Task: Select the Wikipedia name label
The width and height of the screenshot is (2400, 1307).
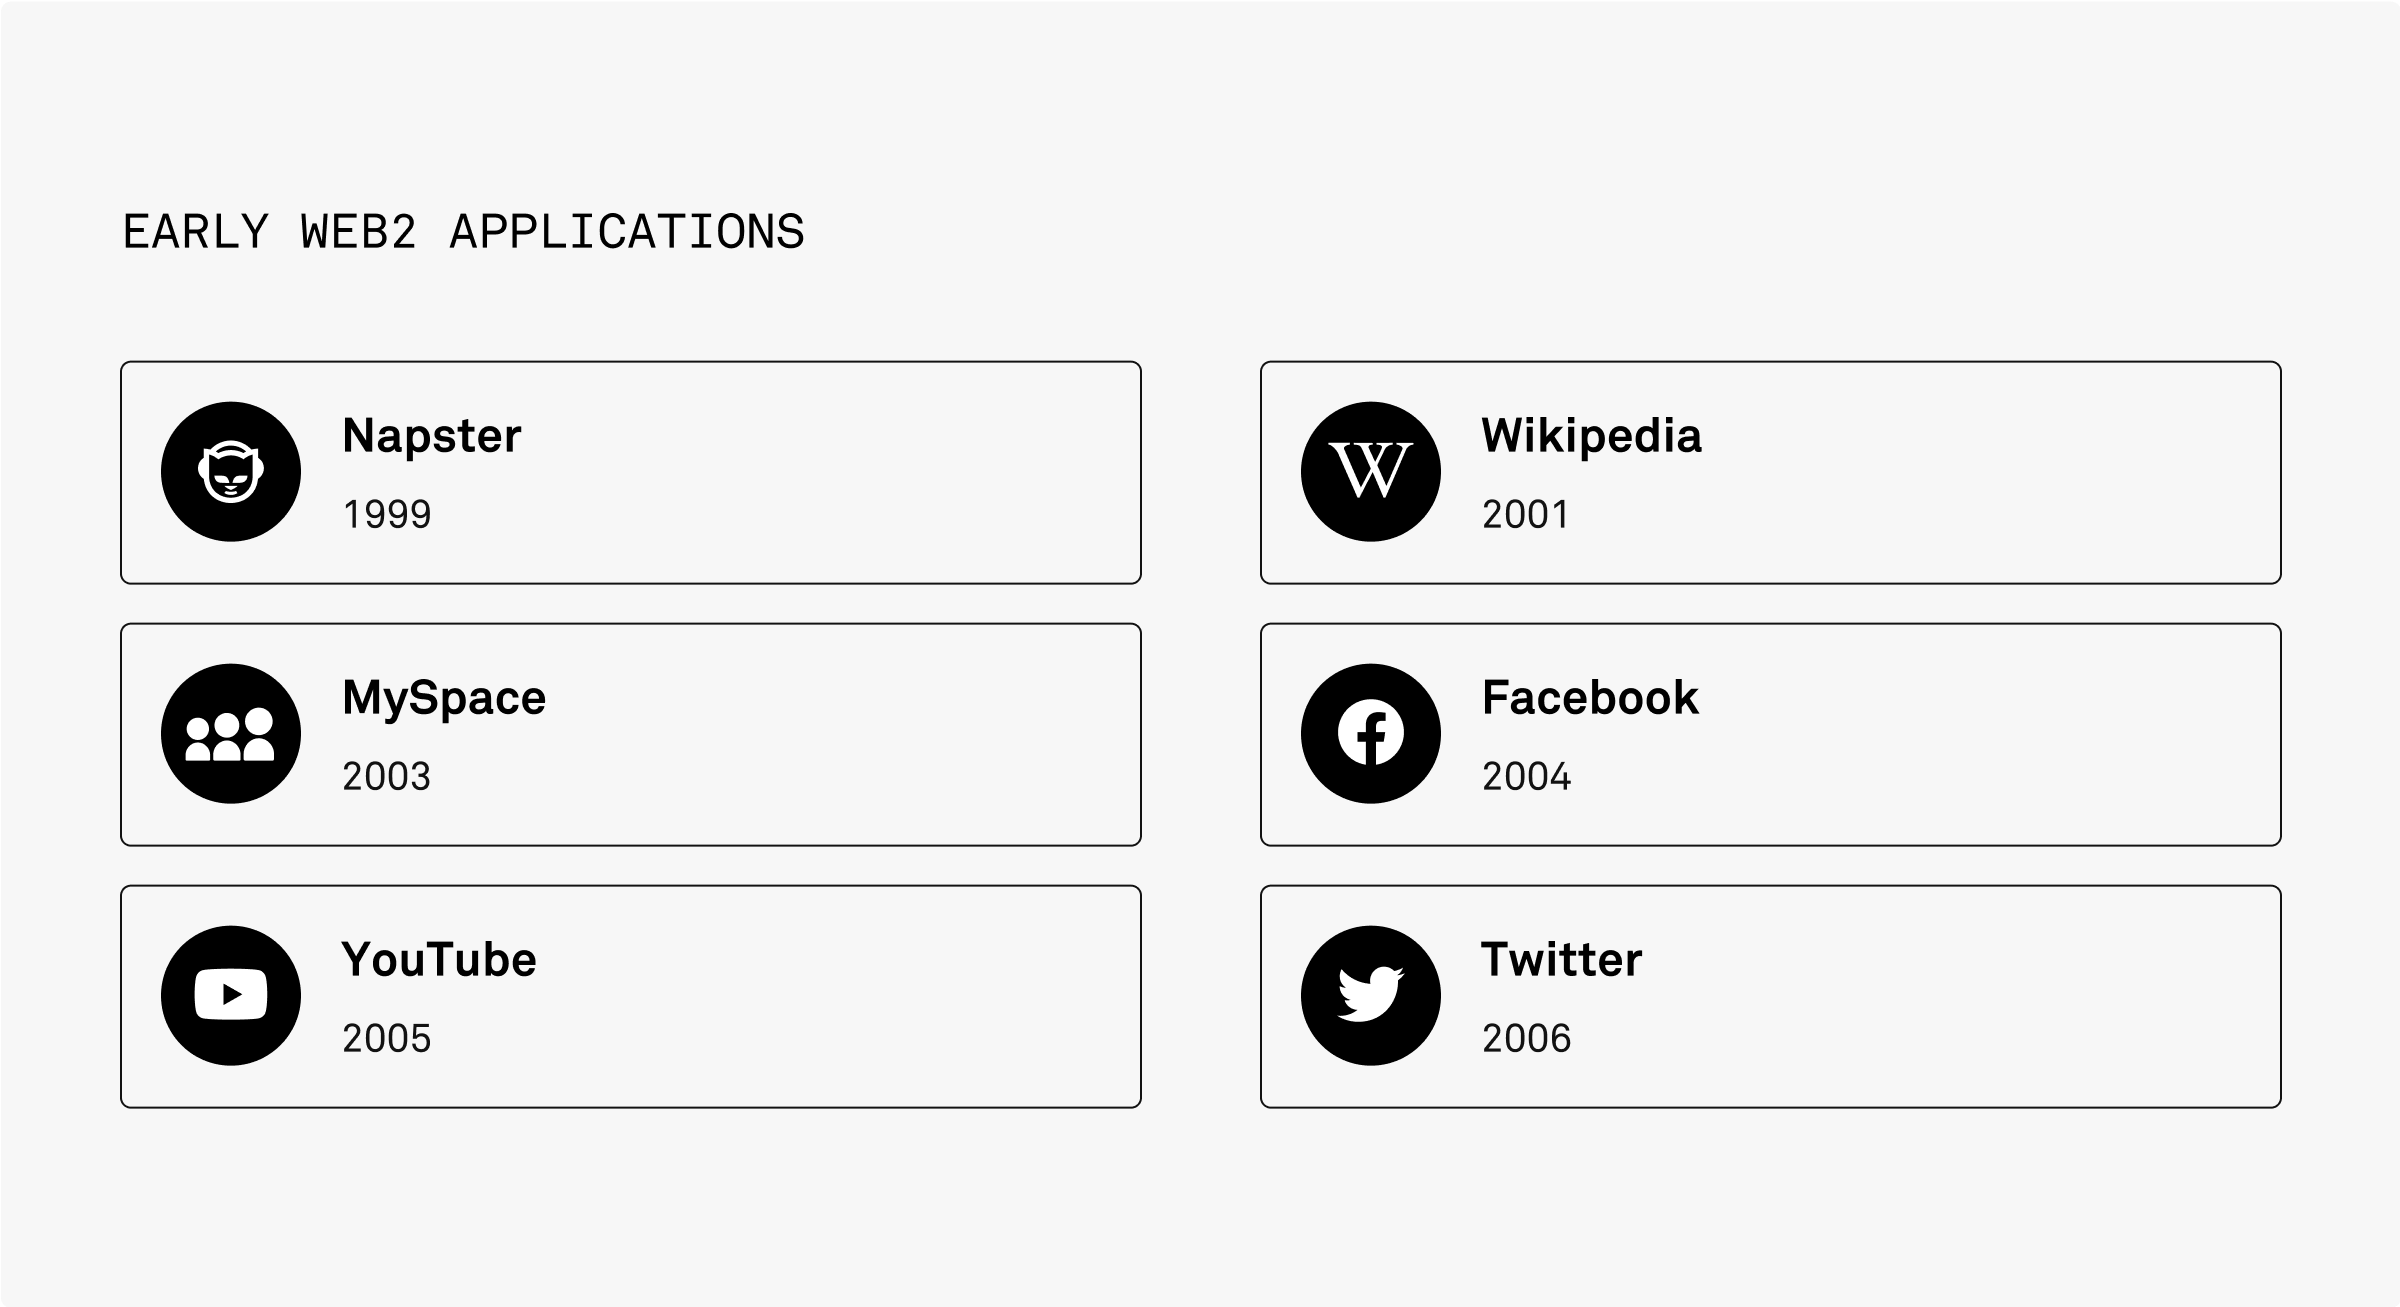Action: click(x=1591, y=436)
